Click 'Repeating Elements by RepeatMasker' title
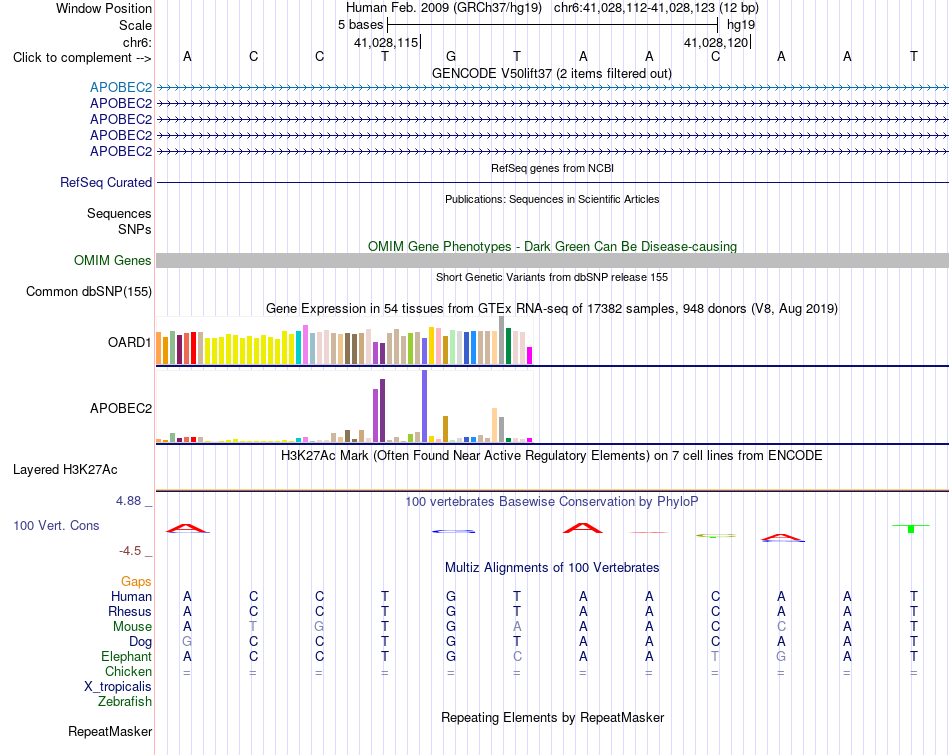 pyautogui.click(x=552, y=717)
